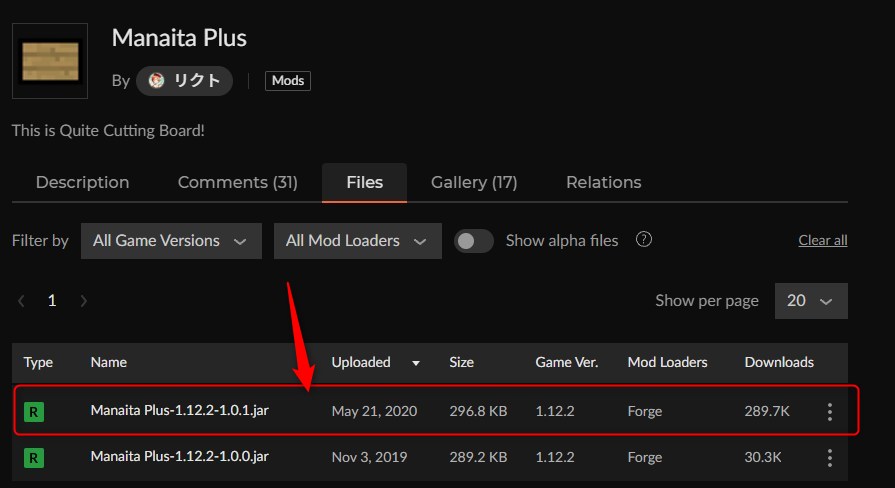Click the release badge for Manaita Plus-1.12.2-1.0.1.jar
The height and width of the screenshot is (488, 895).
(34, 412)
